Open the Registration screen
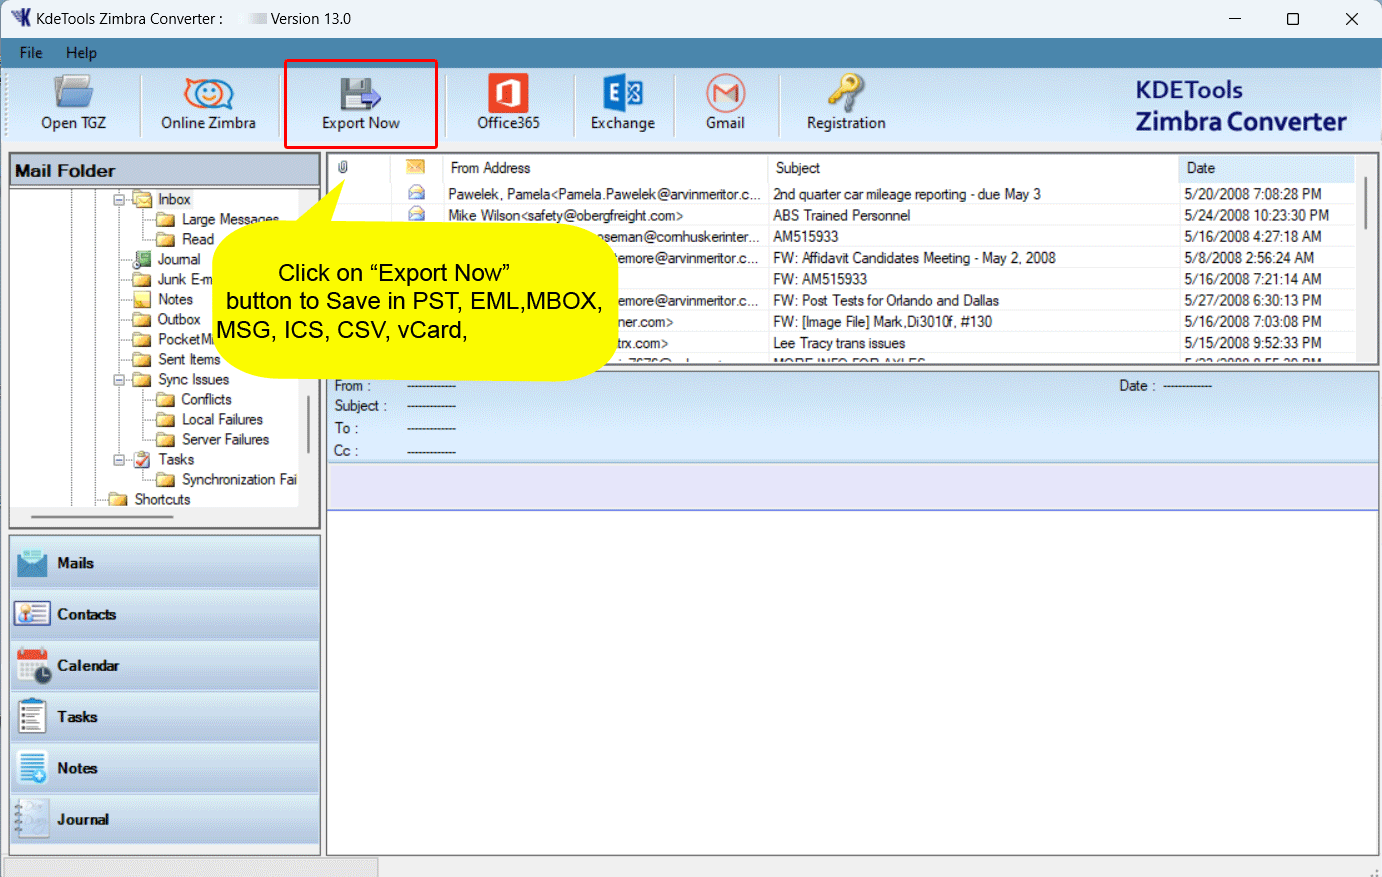The image size is (1382, 877). [x=846, y=103]
